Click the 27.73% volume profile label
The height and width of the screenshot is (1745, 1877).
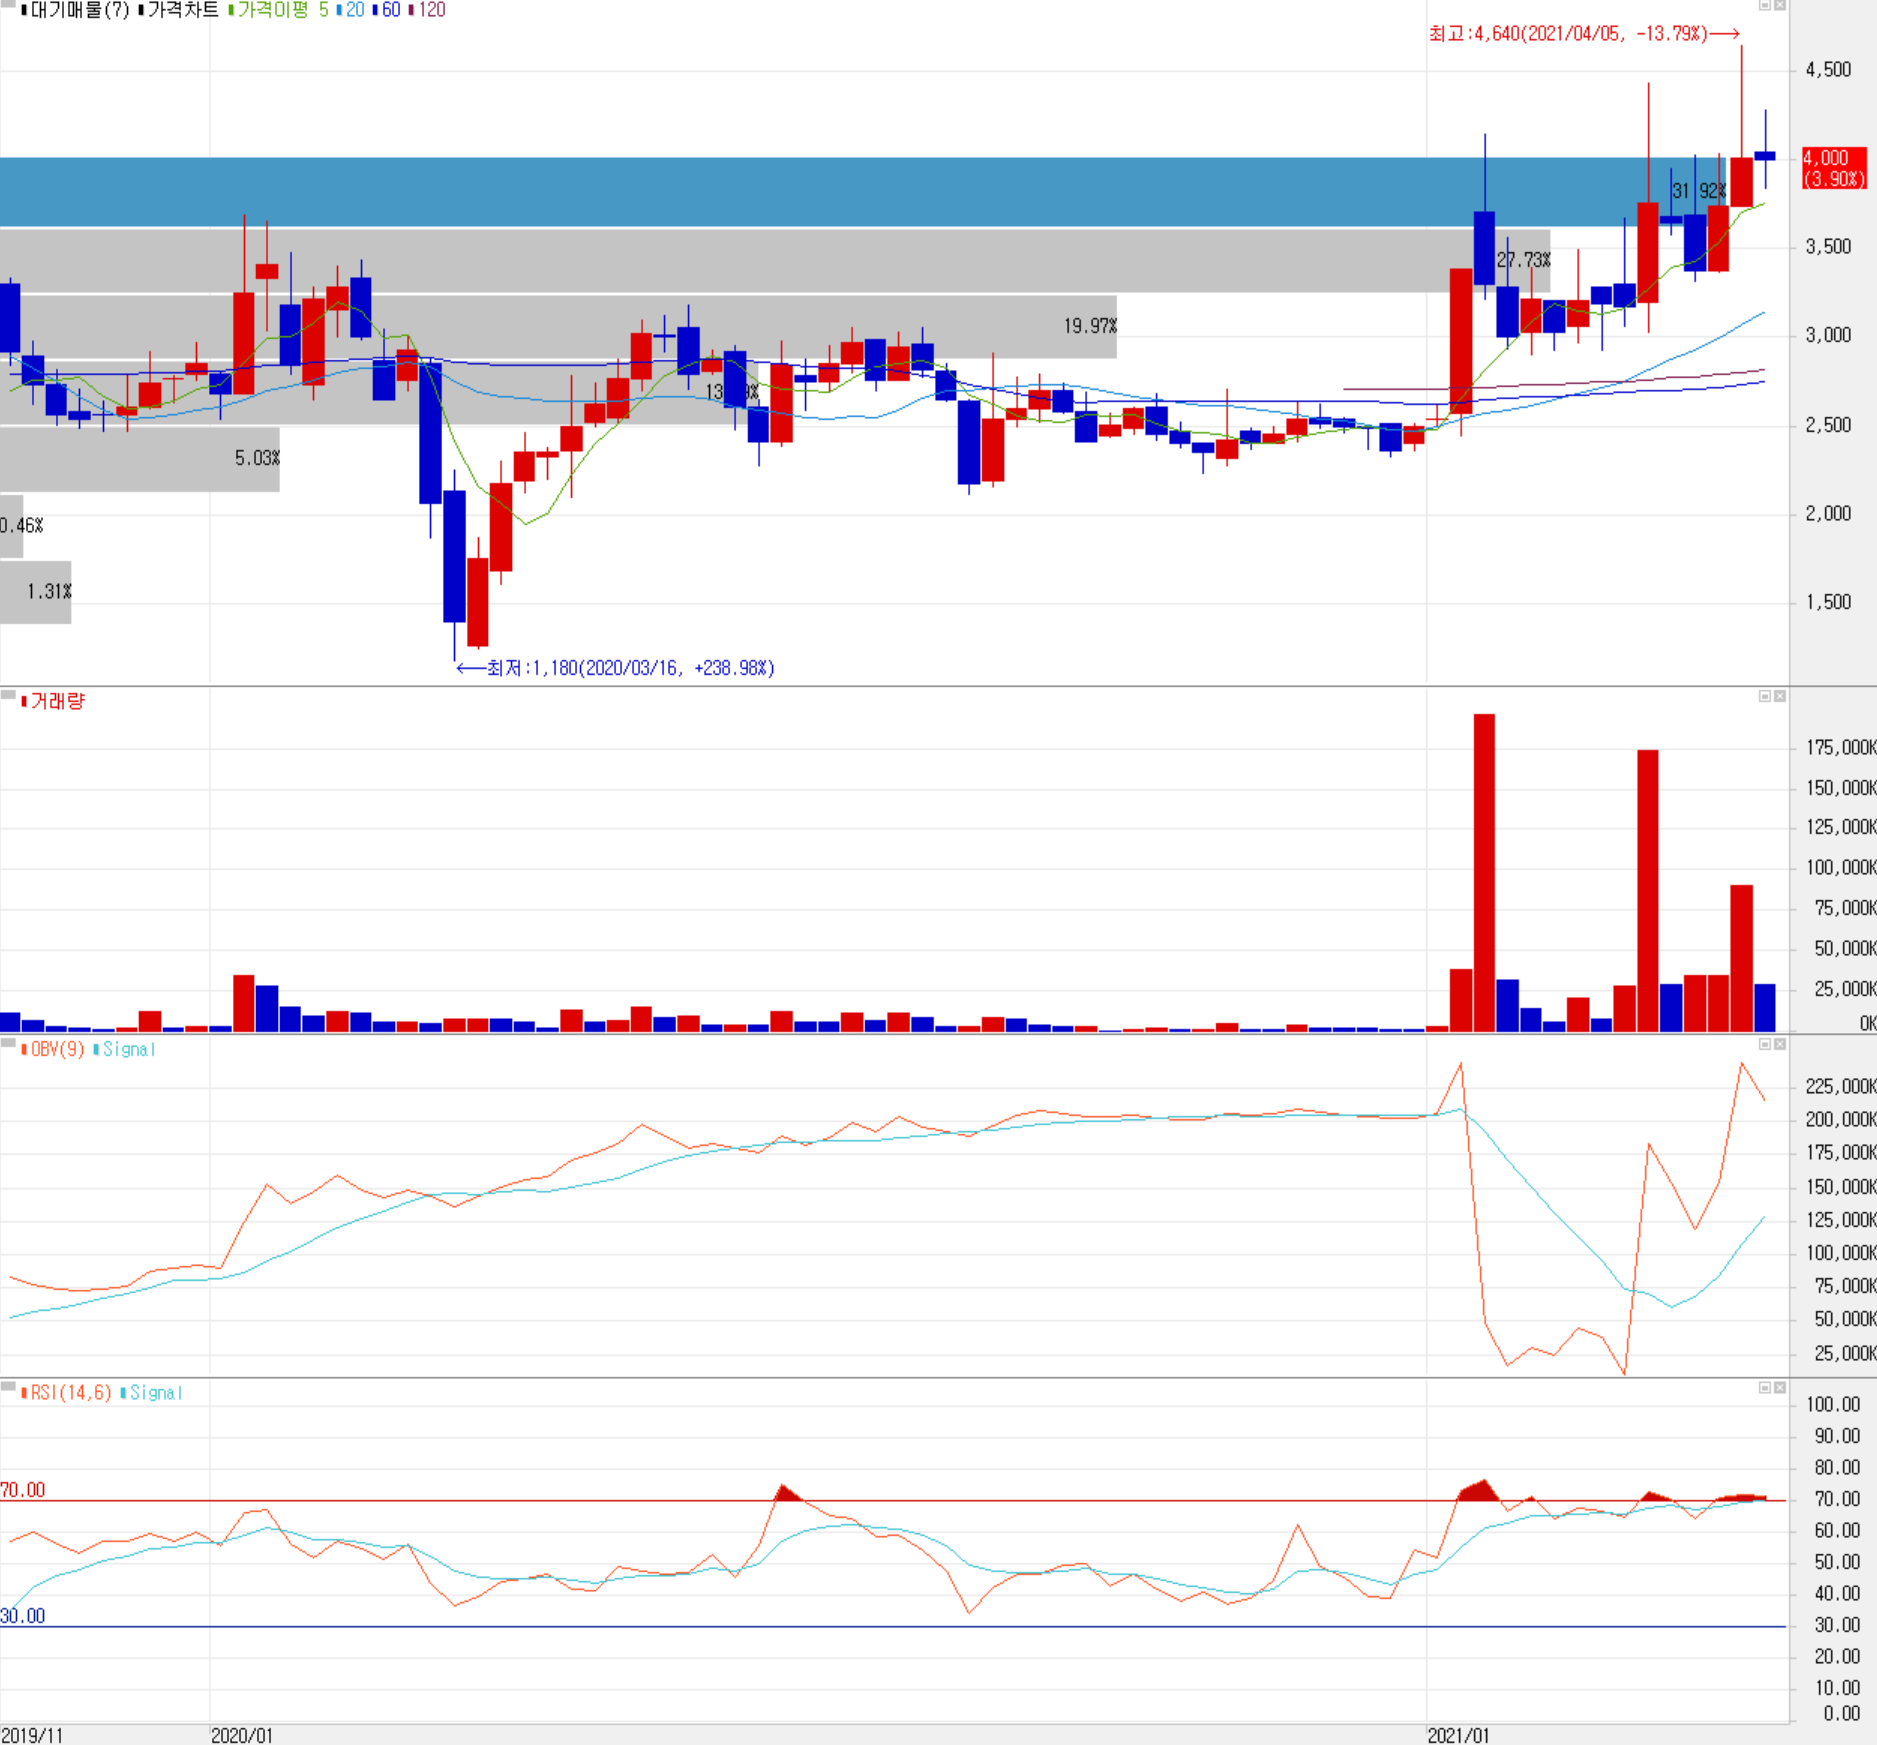[1524, 260]
